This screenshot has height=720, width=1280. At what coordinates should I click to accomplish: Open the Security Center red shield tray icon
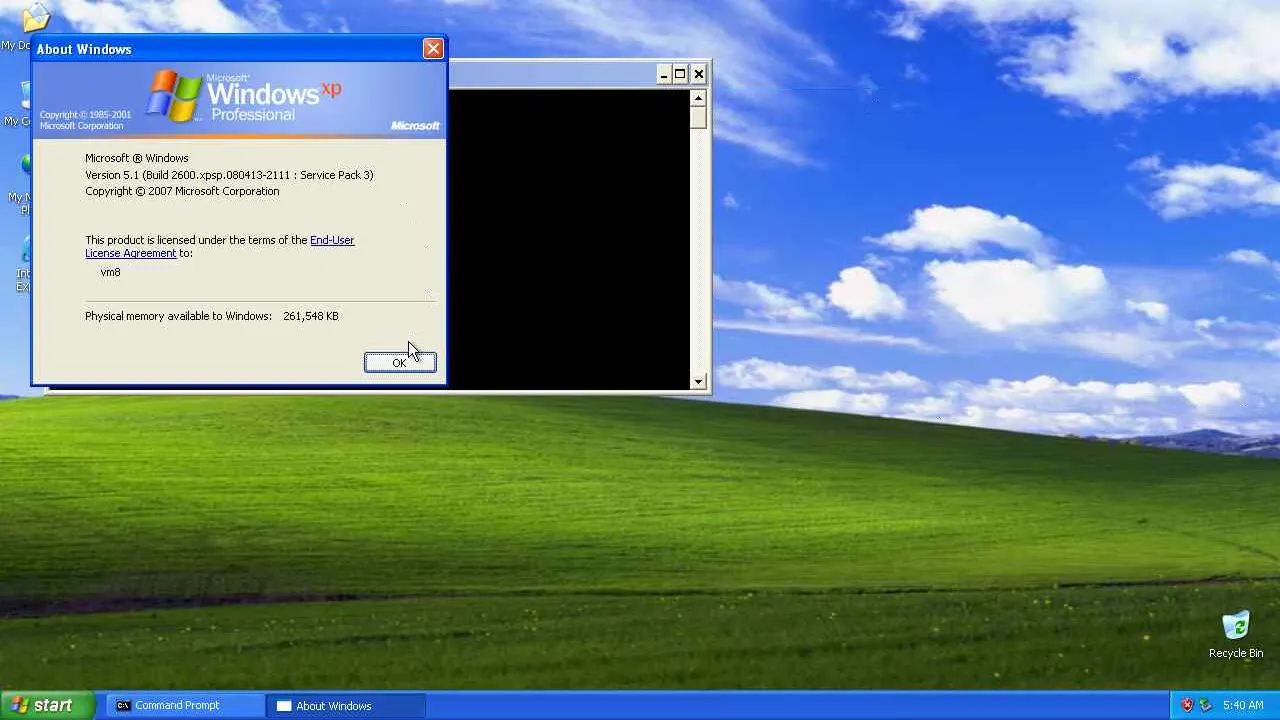(1187, 705)
